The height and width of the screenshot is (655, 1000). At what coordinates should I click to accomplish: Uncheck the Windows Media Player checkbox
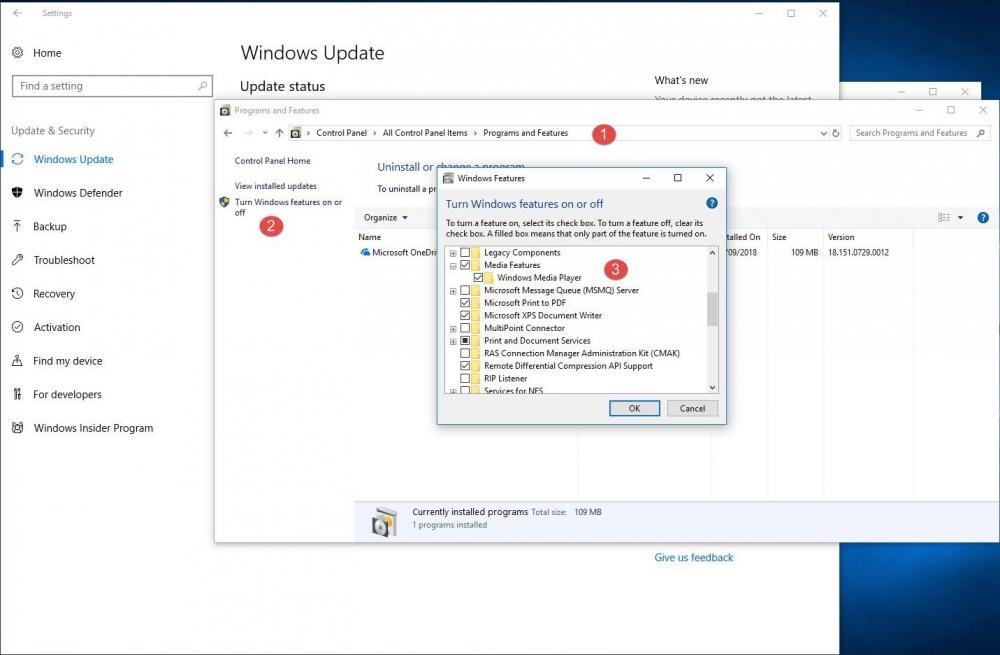(x=478, y=277)
